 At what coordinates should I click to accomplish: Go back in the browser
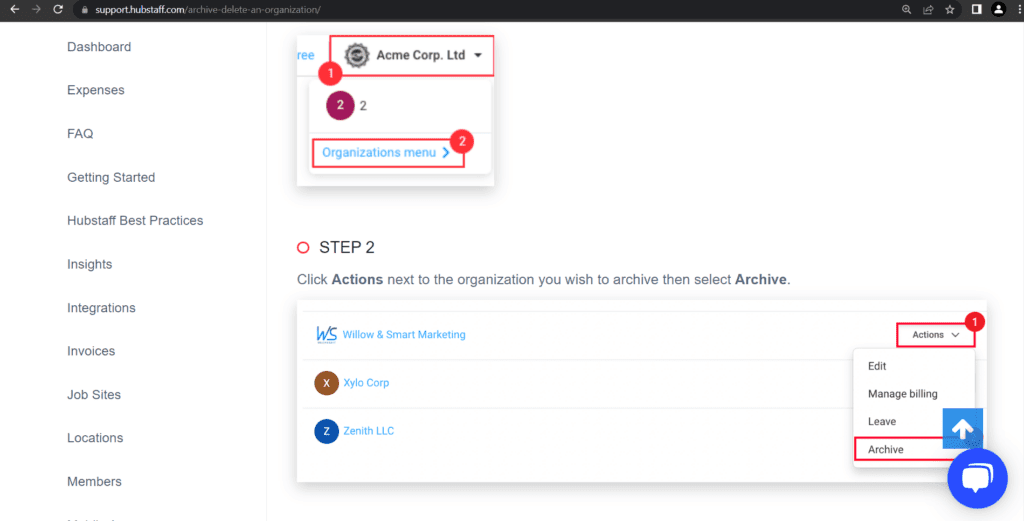tap(14, 10)
